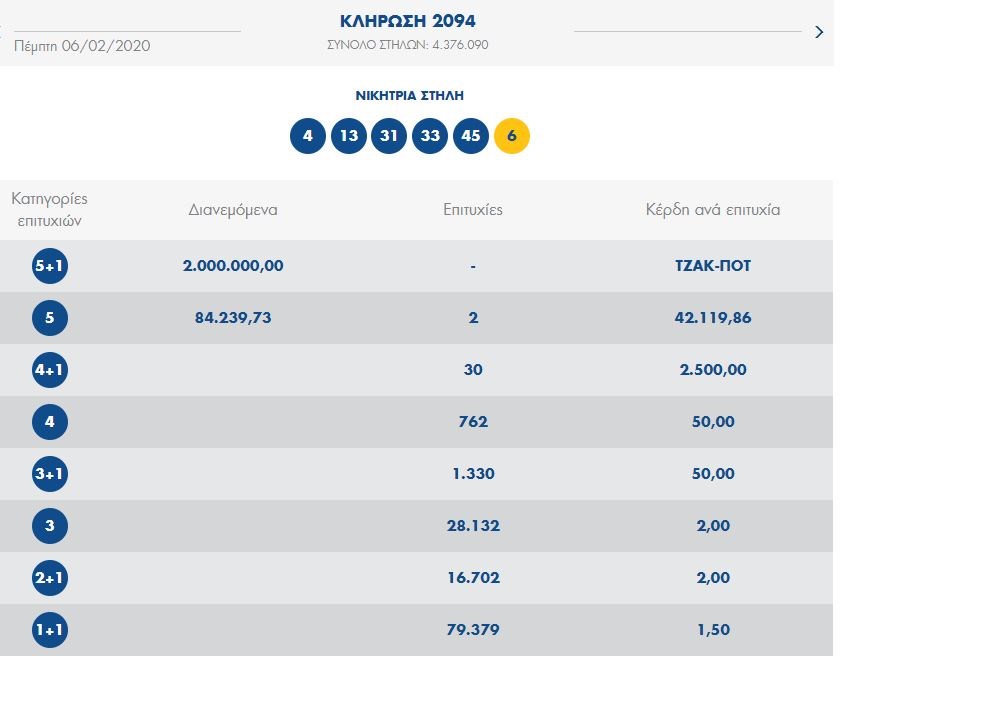
Task: Click winning number ball 13
Action: pyautogui.click(x=349, y=136)
